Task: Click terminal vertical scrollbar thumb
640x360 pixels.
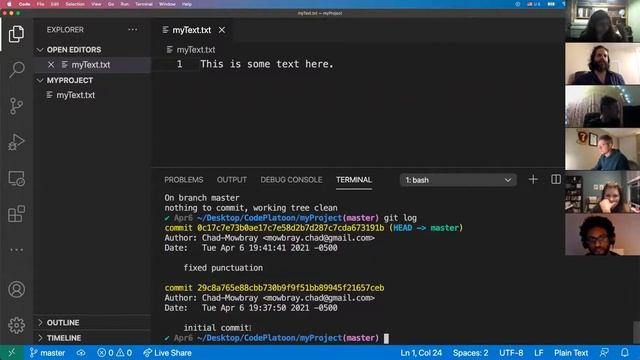Action: coord(637,333)
